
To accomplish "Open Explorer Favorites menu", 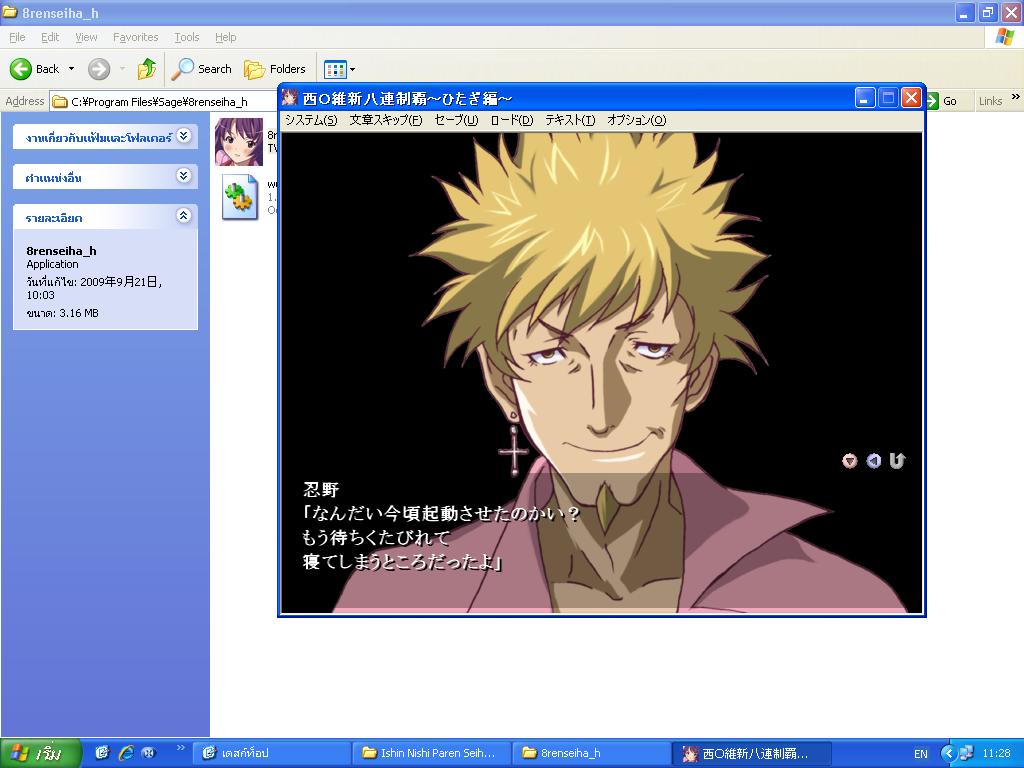I will [135, 37].
